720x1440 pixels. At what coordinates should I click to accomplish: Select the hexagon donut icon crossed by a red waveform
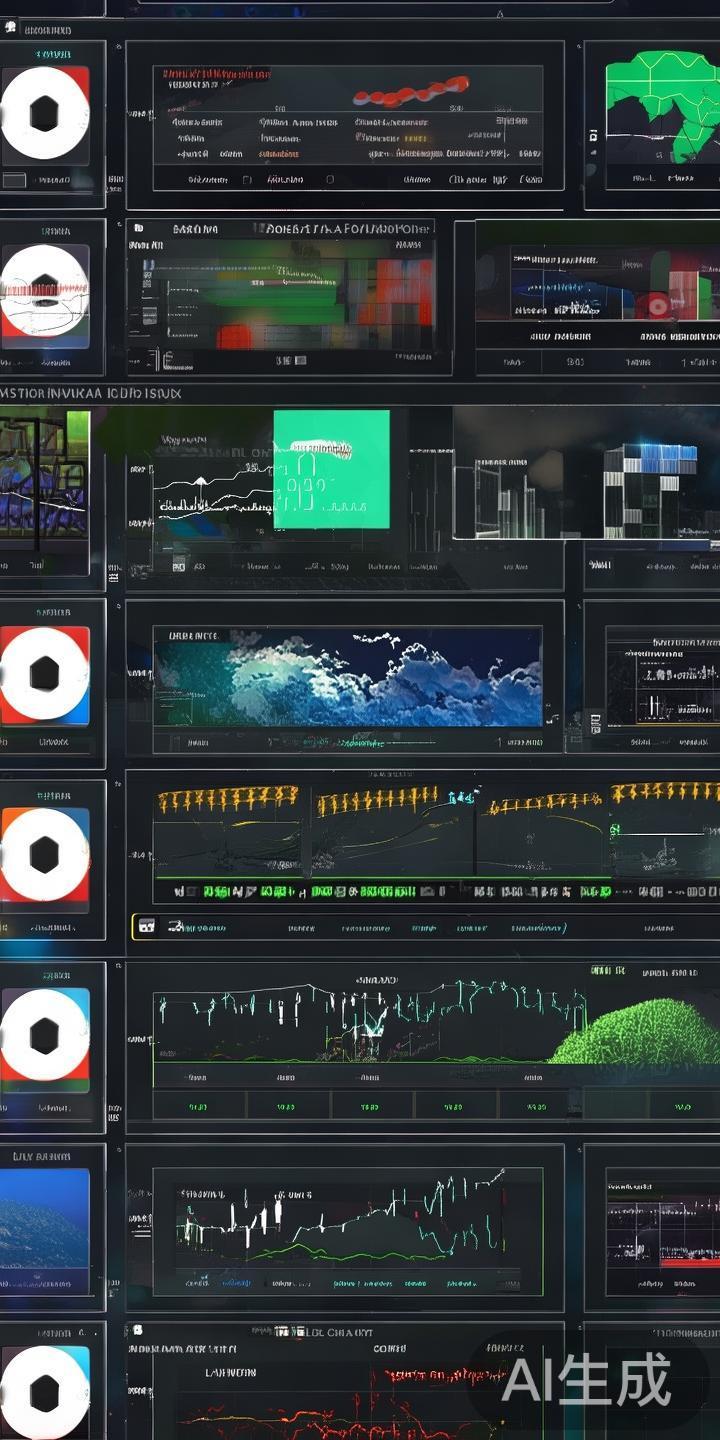coord(44,290)
